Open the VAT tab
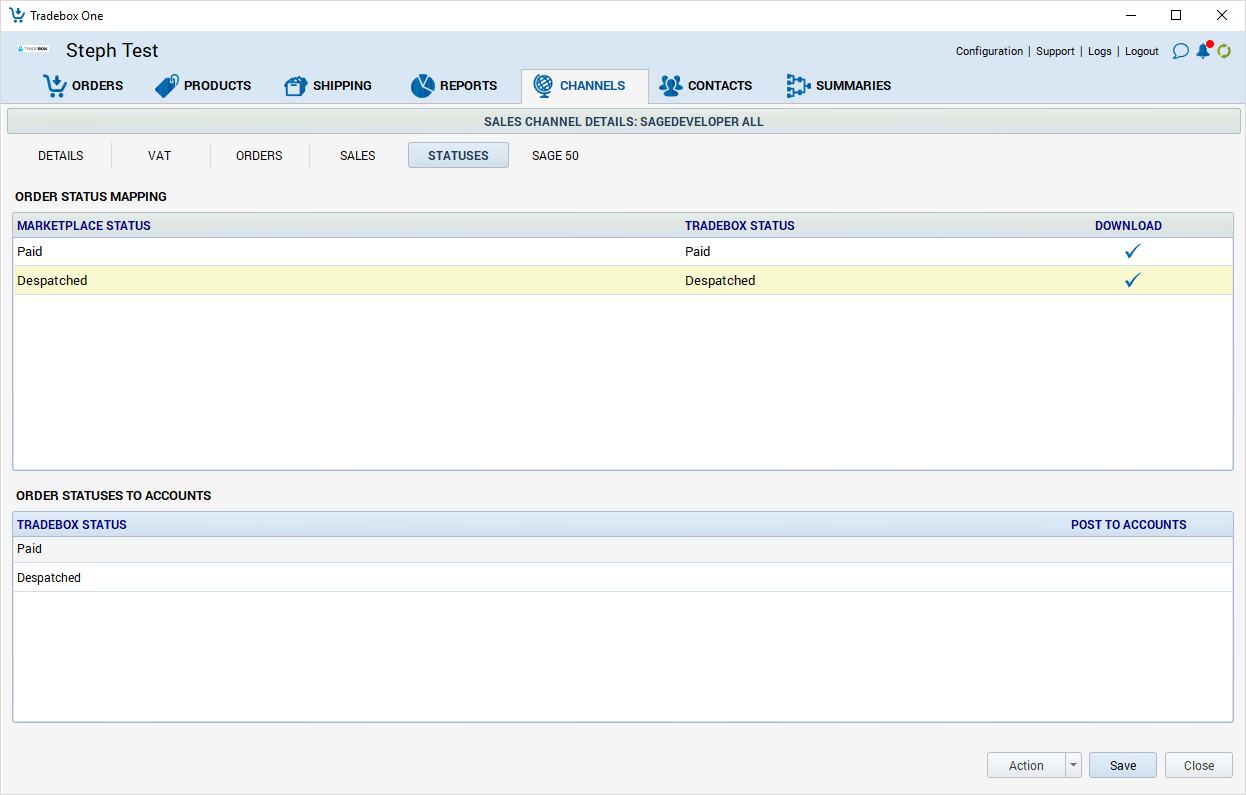Screen dimensions: 1246x795 pos(159,156)
